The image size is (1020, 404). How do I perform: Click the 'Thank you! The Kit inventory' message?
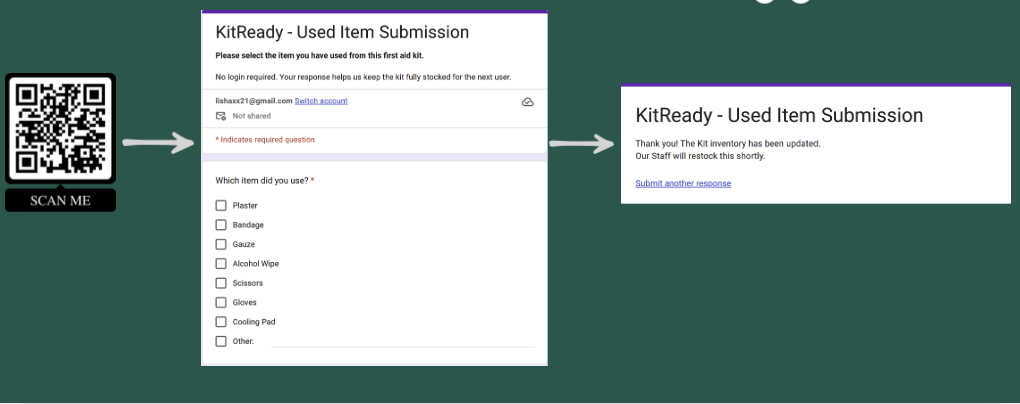tap(728, 144)
